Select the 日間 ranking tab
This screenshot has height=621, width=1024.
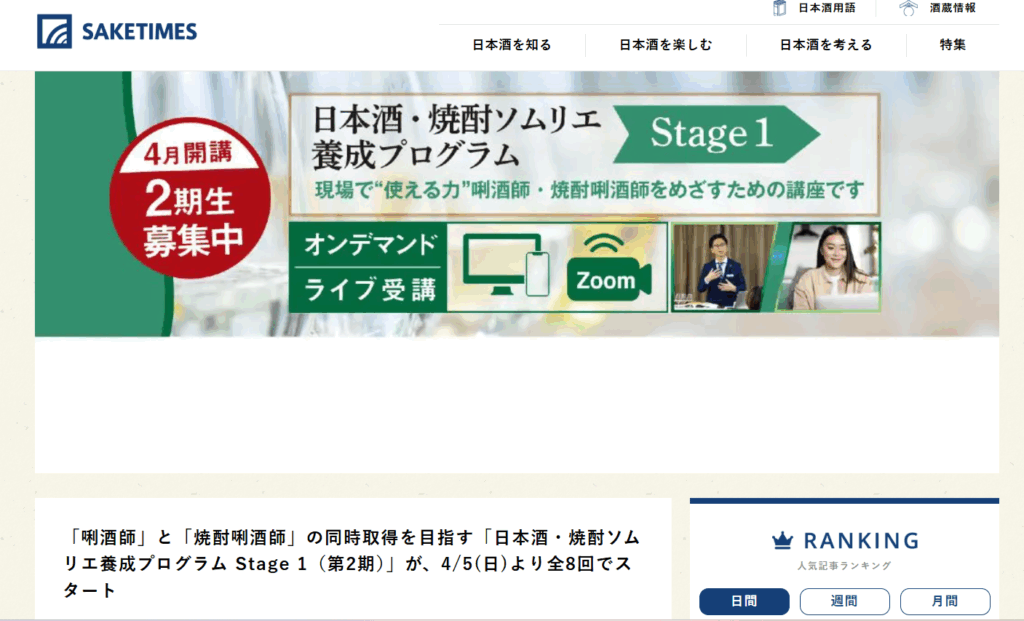(744, 601)
